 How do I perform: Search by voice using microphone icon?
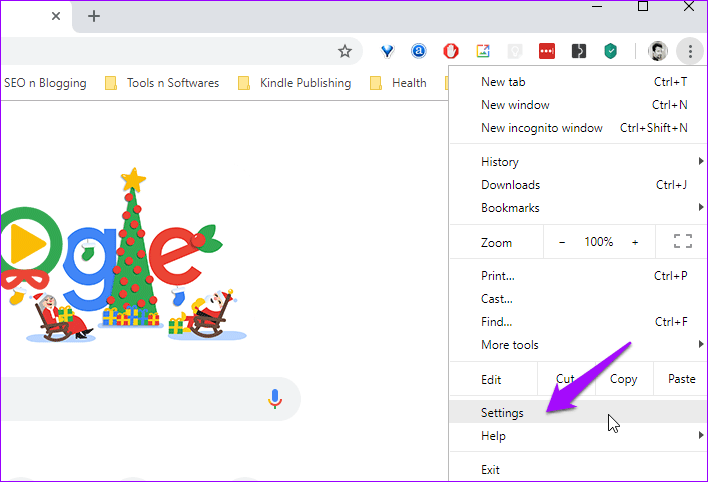(275, 399)
